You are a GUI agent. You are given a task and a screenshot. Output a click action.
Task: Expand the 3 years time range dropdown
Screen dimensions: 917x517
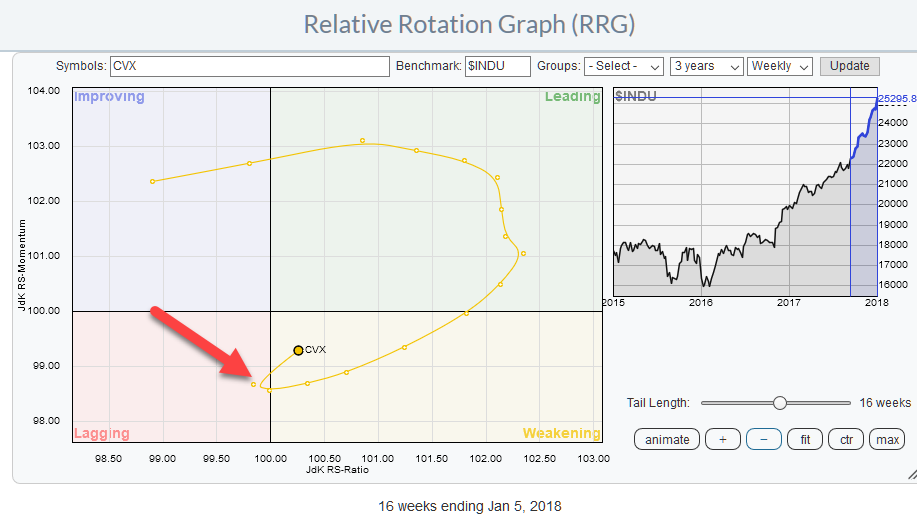pyautogui.click(x=706, y=66)
